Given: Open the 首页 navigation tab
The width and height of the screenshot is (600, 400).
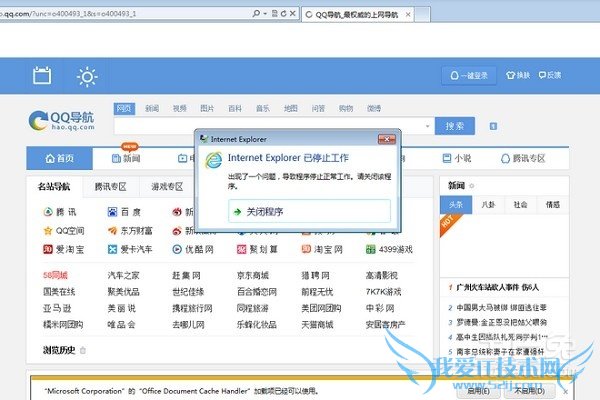Looking at the screenshot, I should pyautogui.click(x=60, y=158).
